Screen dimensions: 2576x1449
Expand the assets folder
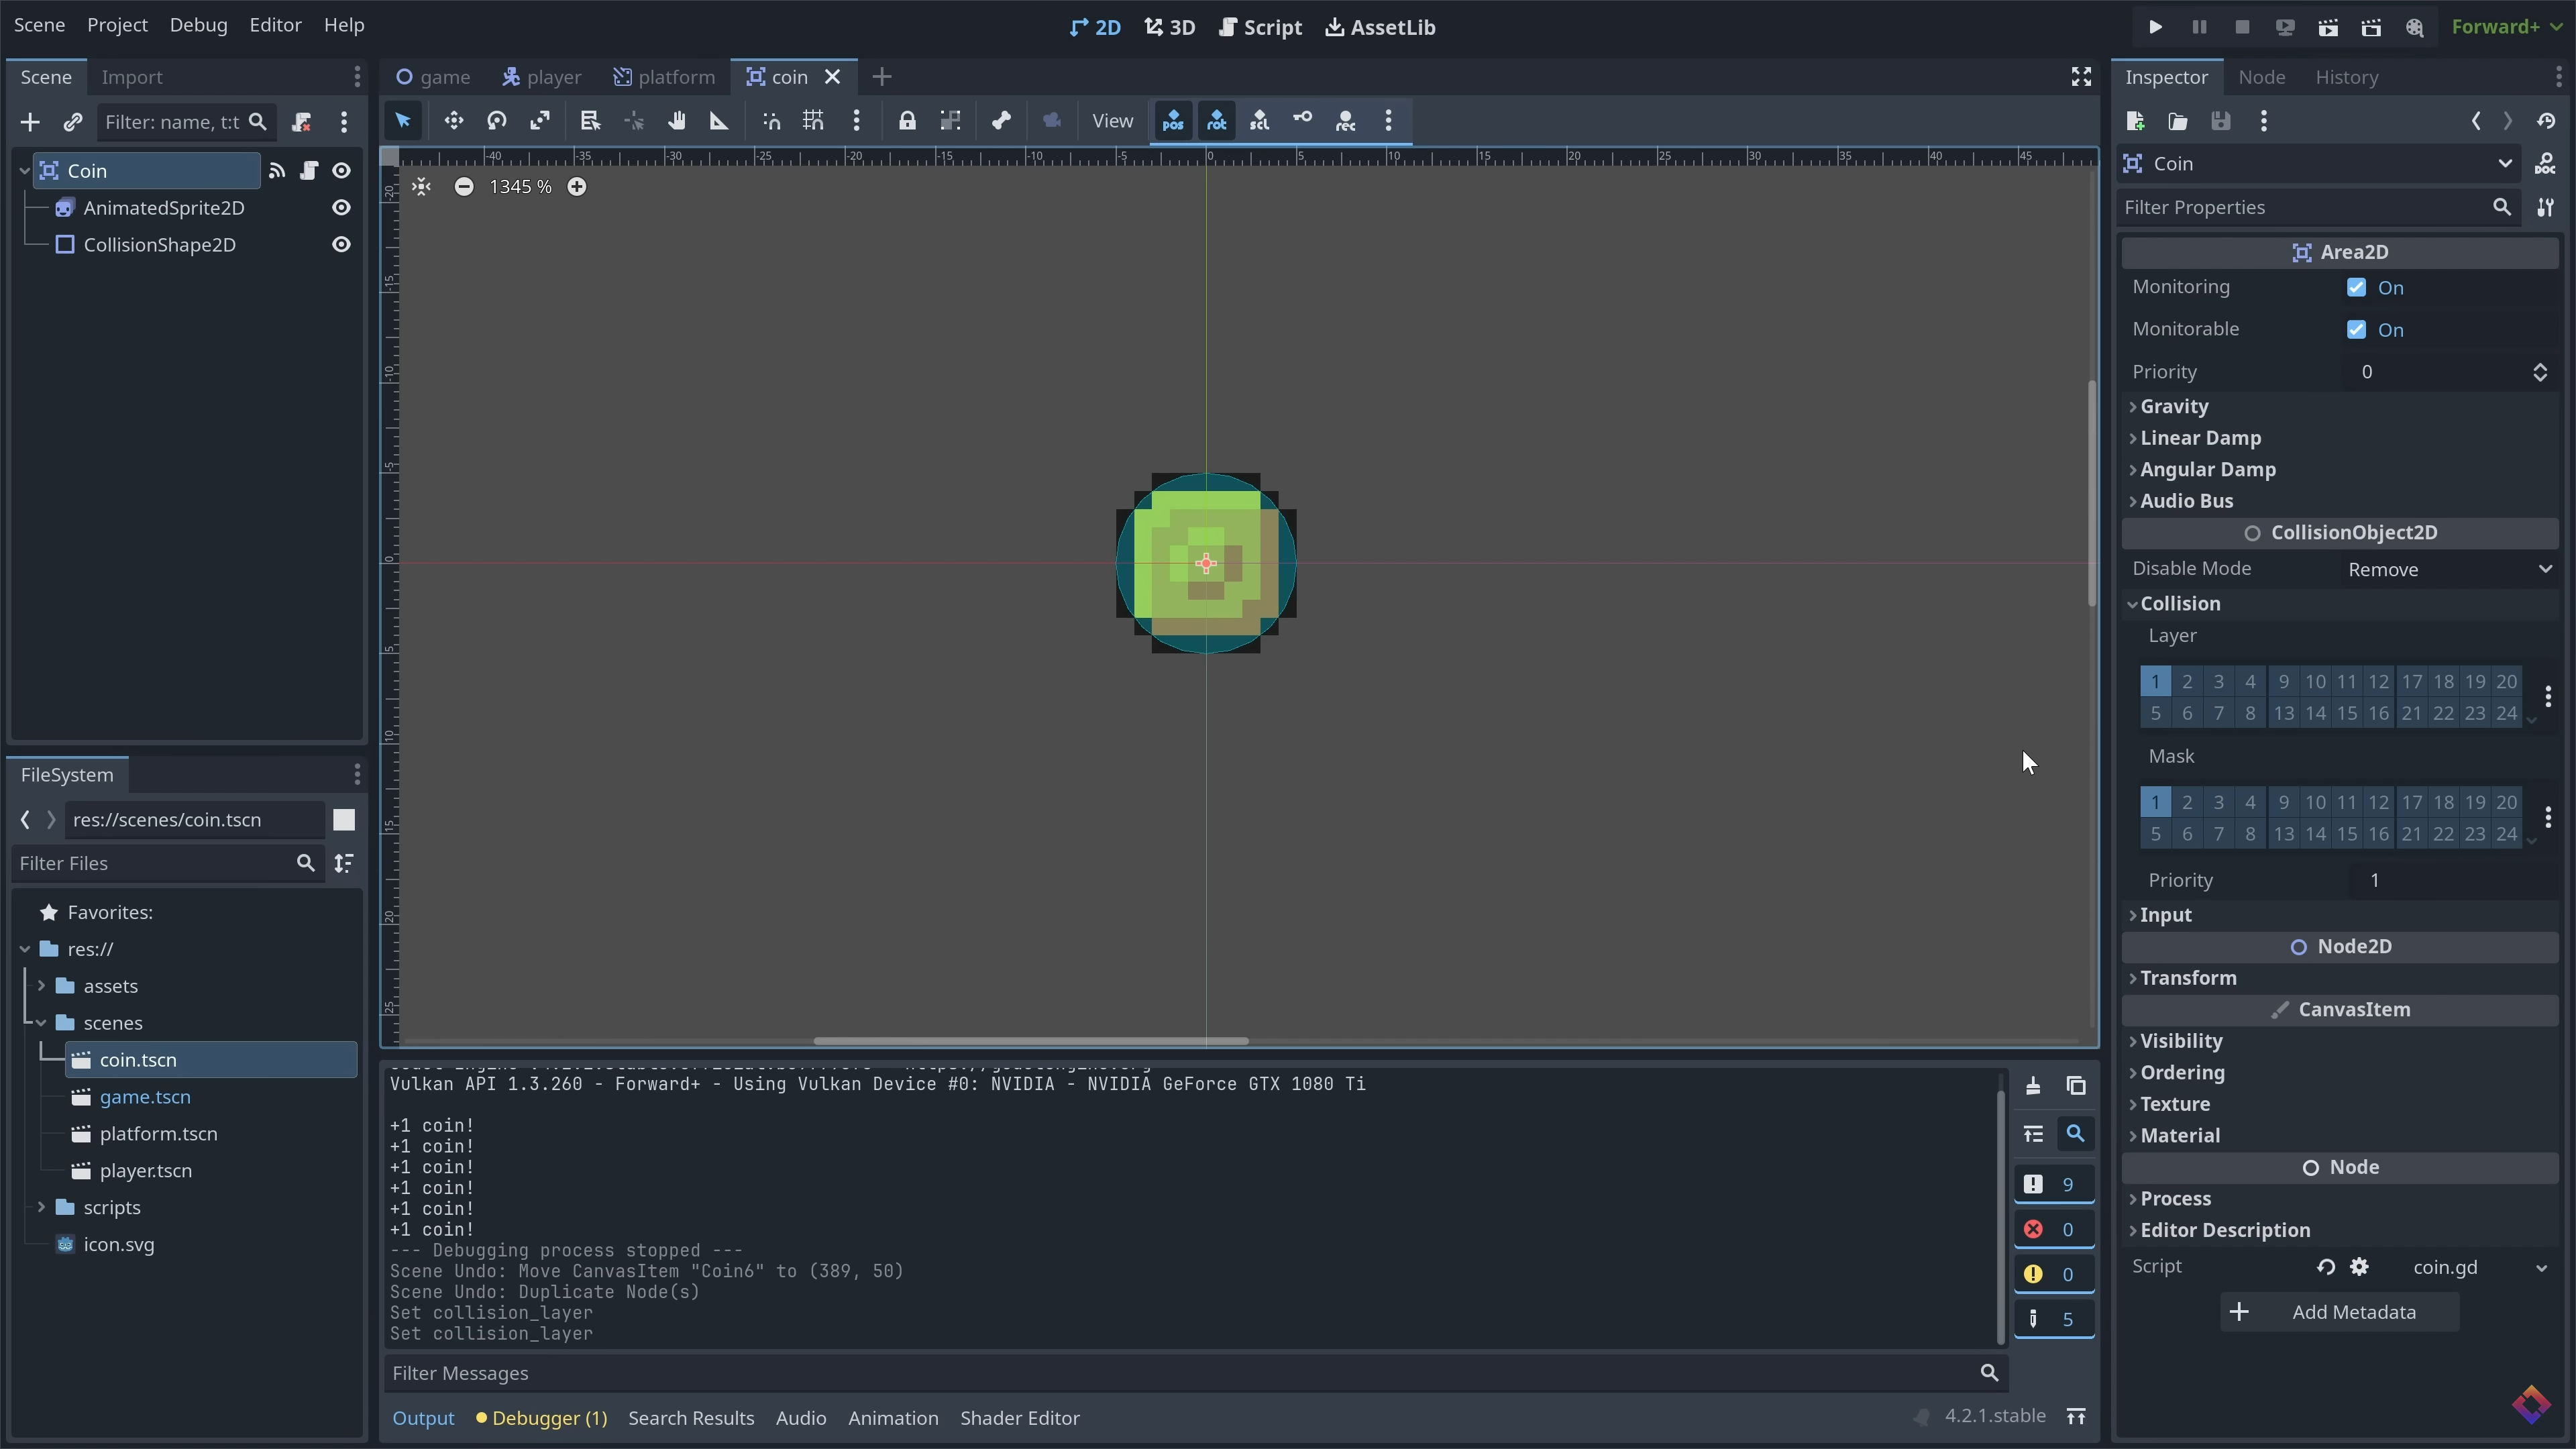pyautogui.click(x=42, y=986)
